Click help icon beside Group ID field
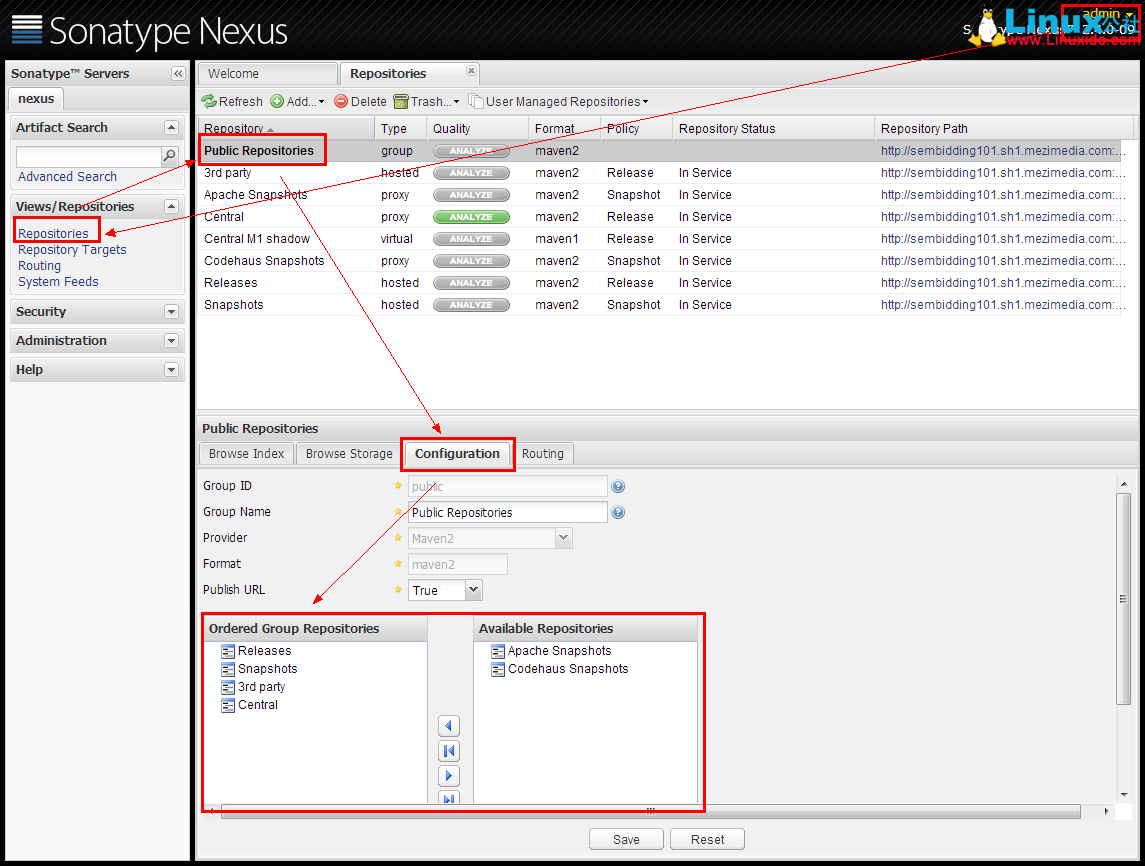 pos(618,487)
